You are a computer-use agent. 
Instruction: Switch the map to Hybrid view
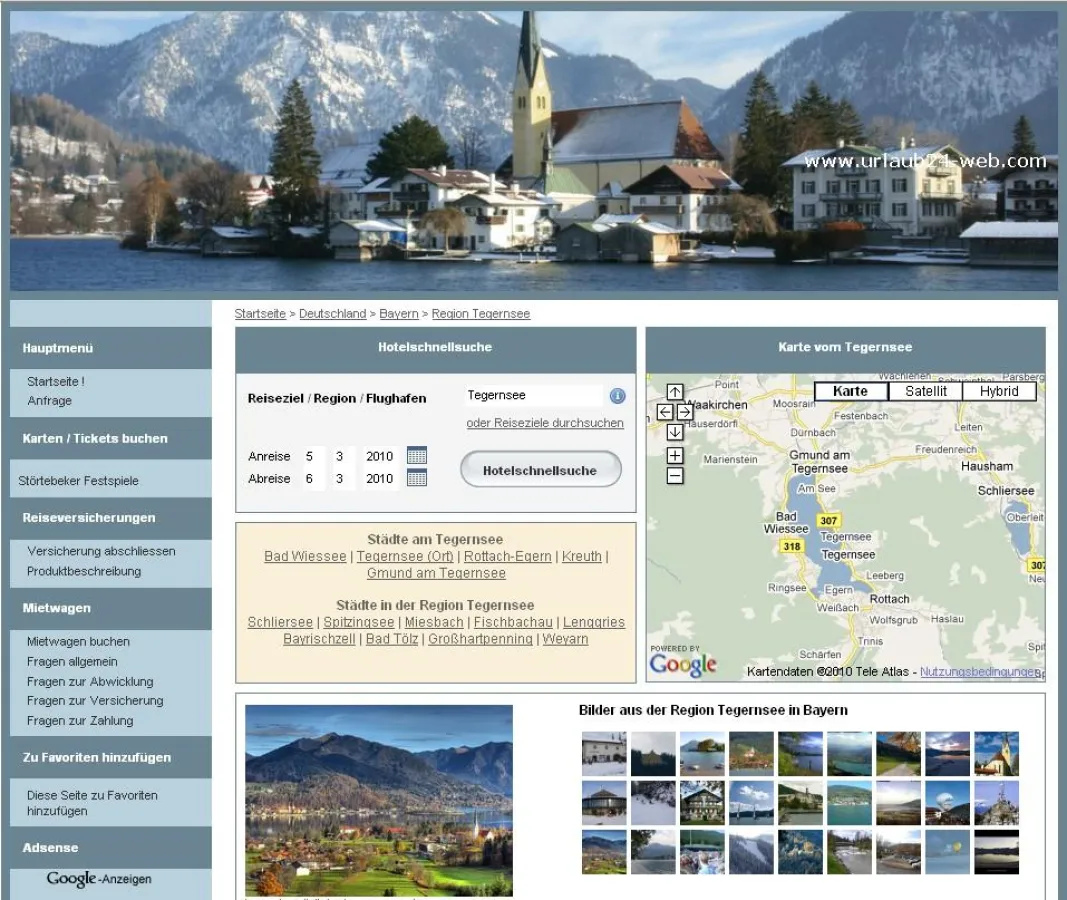click(x=999, y=391)
